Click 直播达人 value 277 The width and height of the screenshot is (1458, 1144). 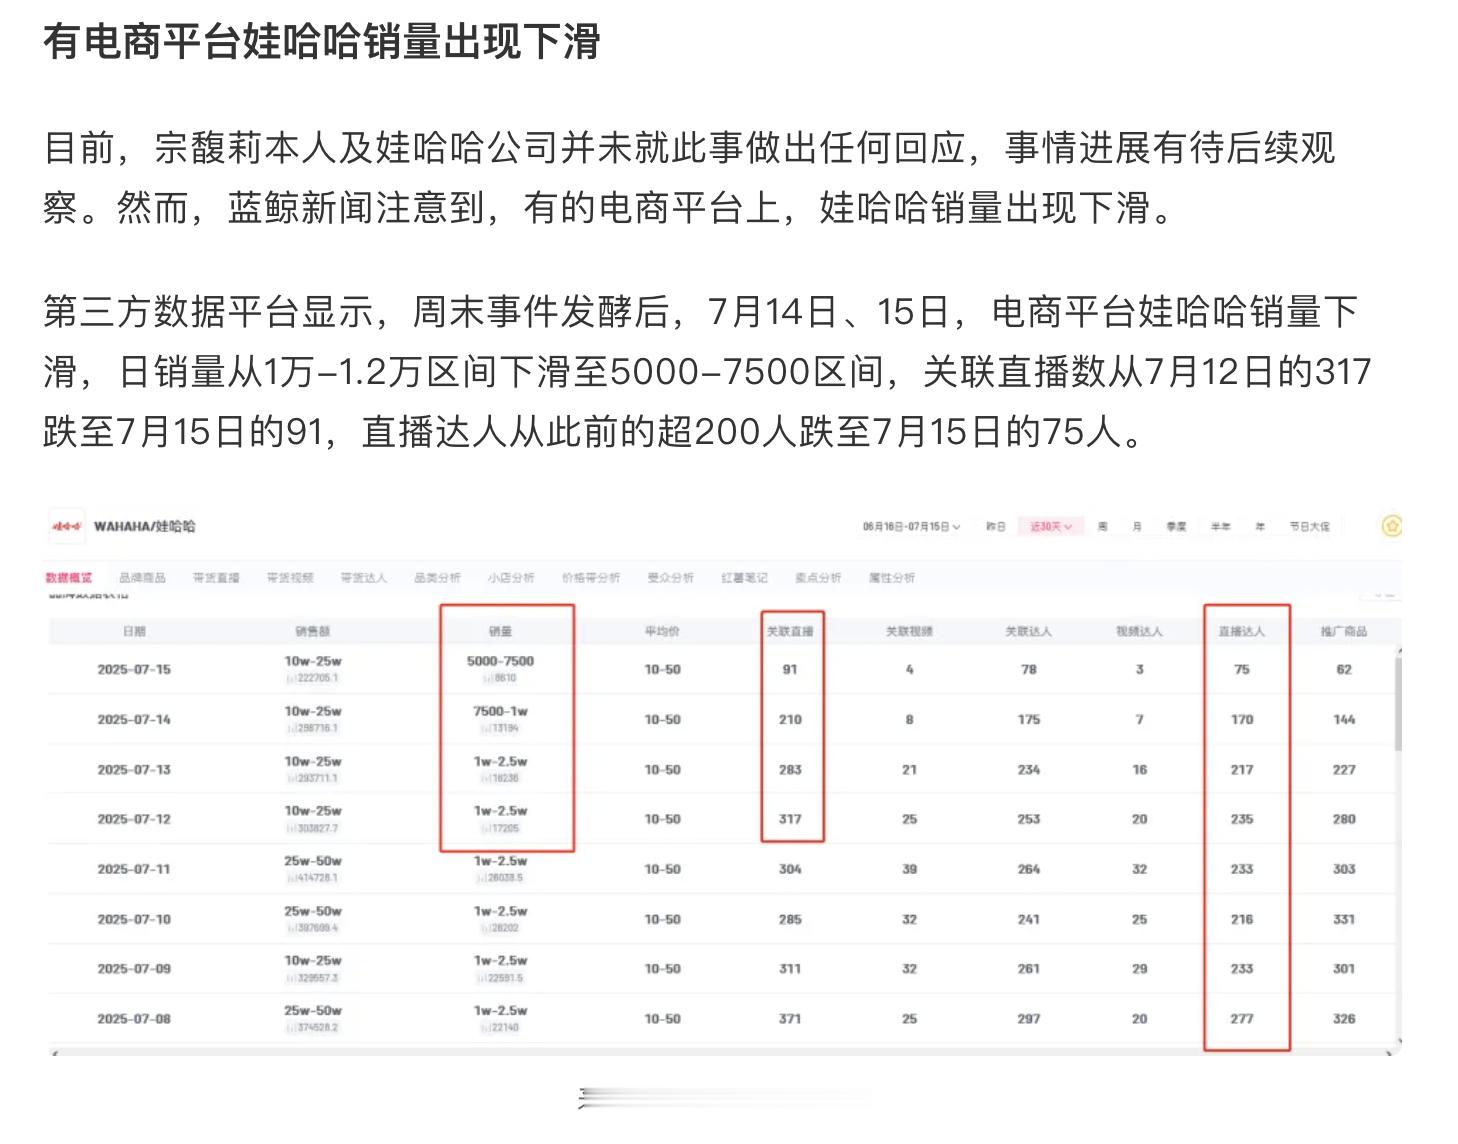[1242, 1019]
